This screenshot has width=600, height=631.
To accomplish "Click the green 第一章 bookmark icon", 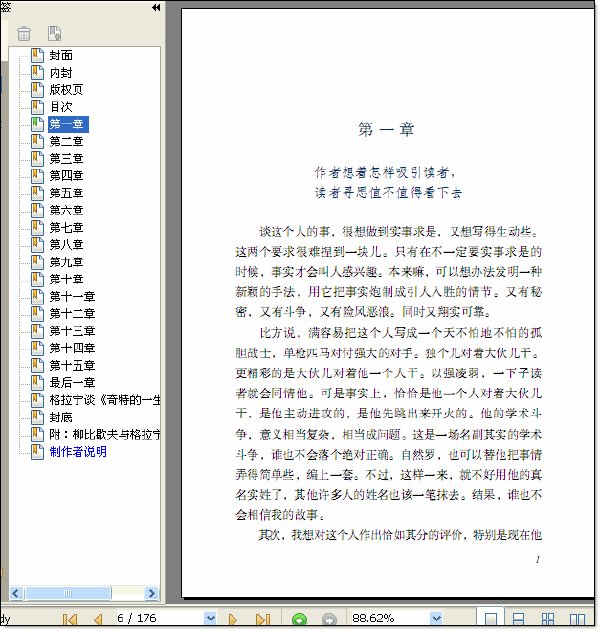I will (37, 124).
